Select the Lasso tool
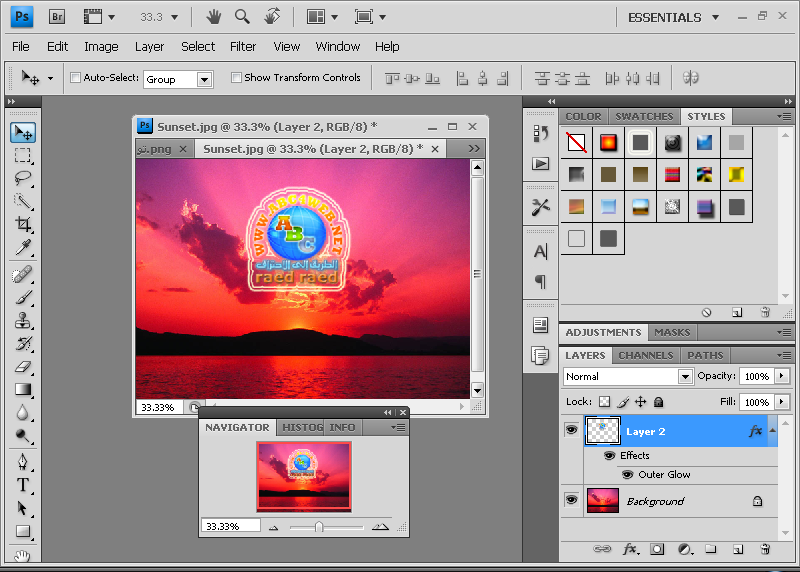This screenshot has width=800, height=572. (x=22, y=178)
